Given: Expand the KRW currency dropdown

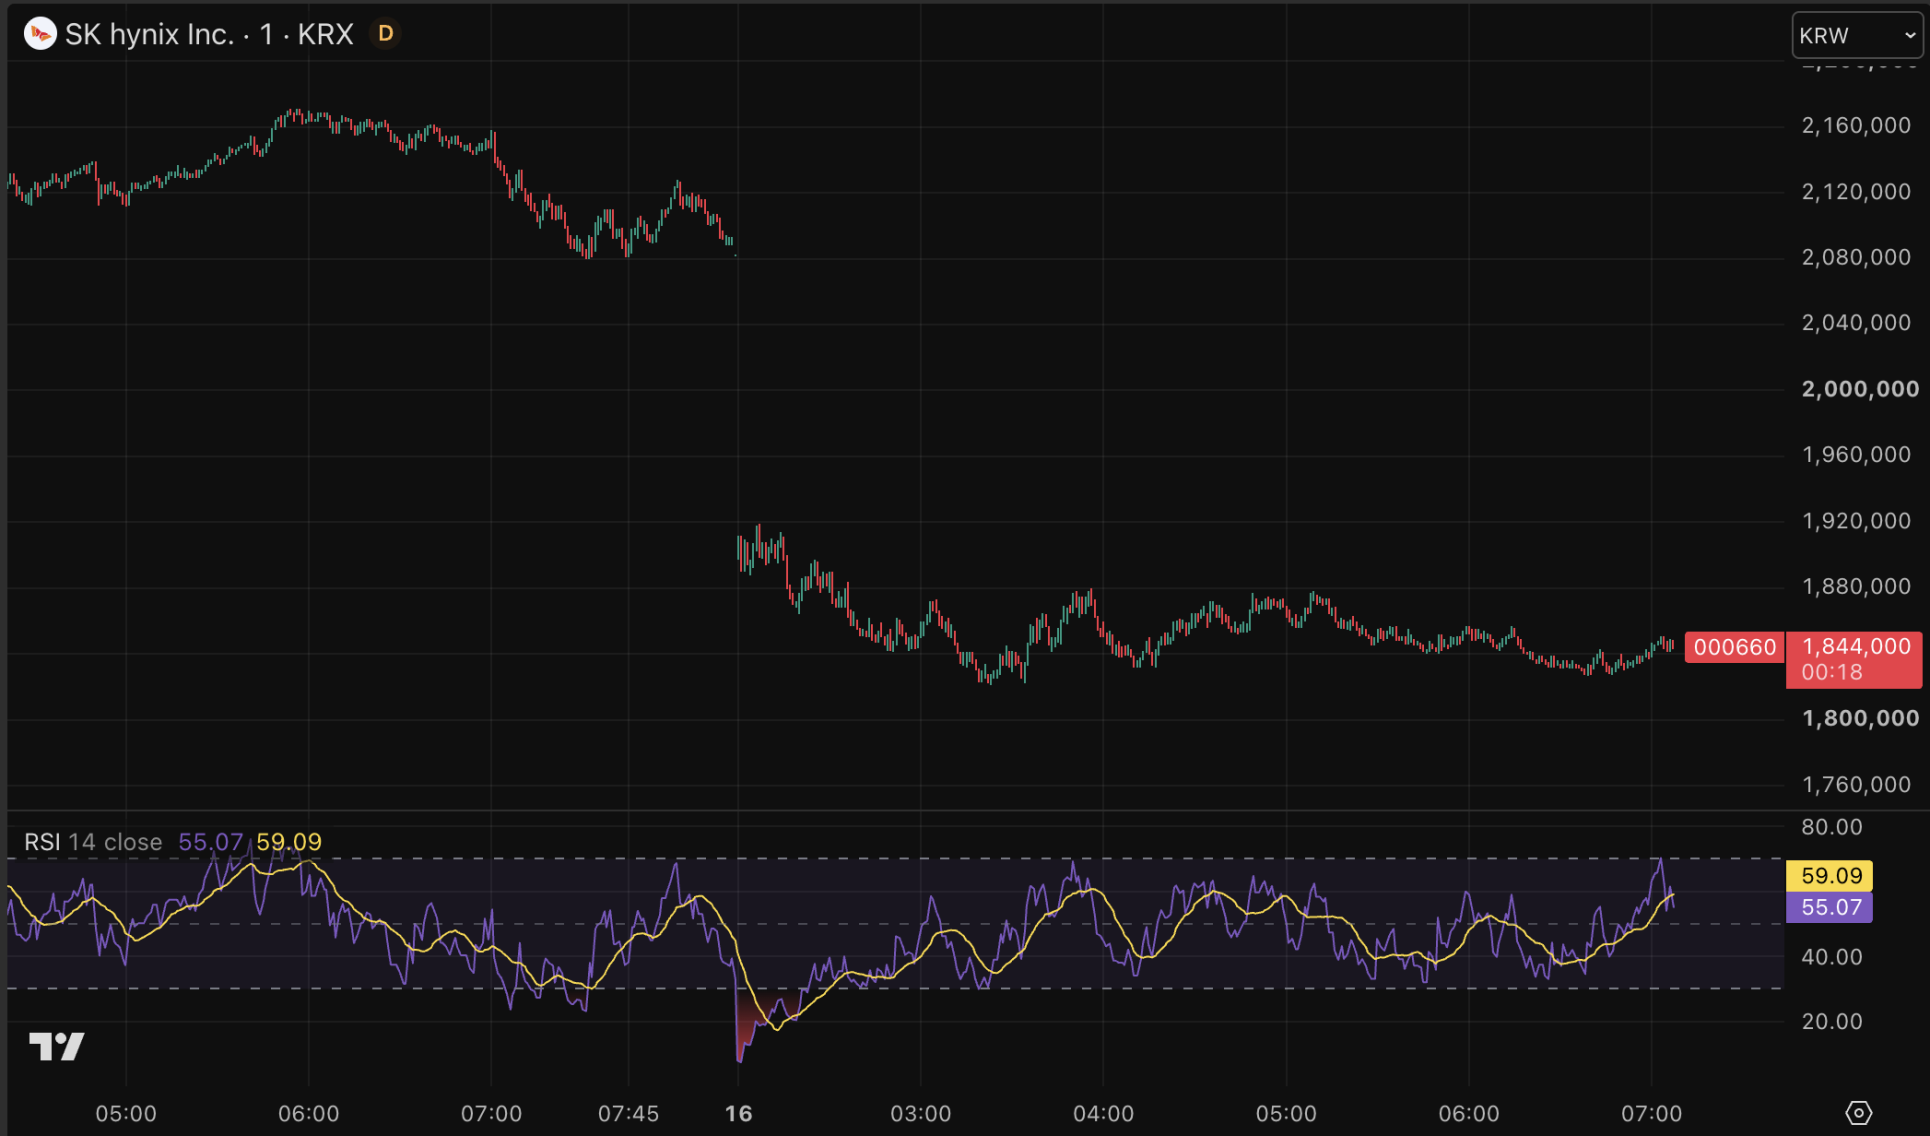Looking at the screenshot, I should coord(1857,36).
